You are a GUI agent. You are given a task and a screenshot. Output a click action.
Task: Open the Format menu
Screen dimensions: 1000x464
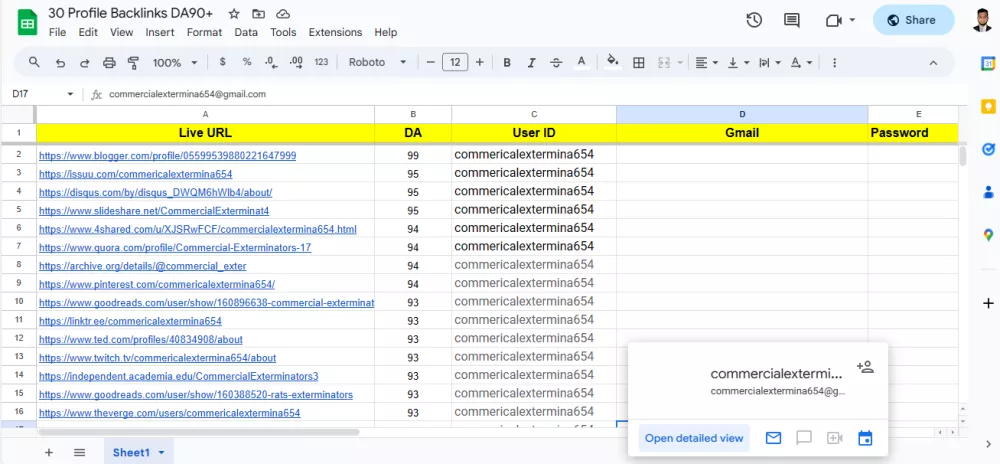(204, 32)
